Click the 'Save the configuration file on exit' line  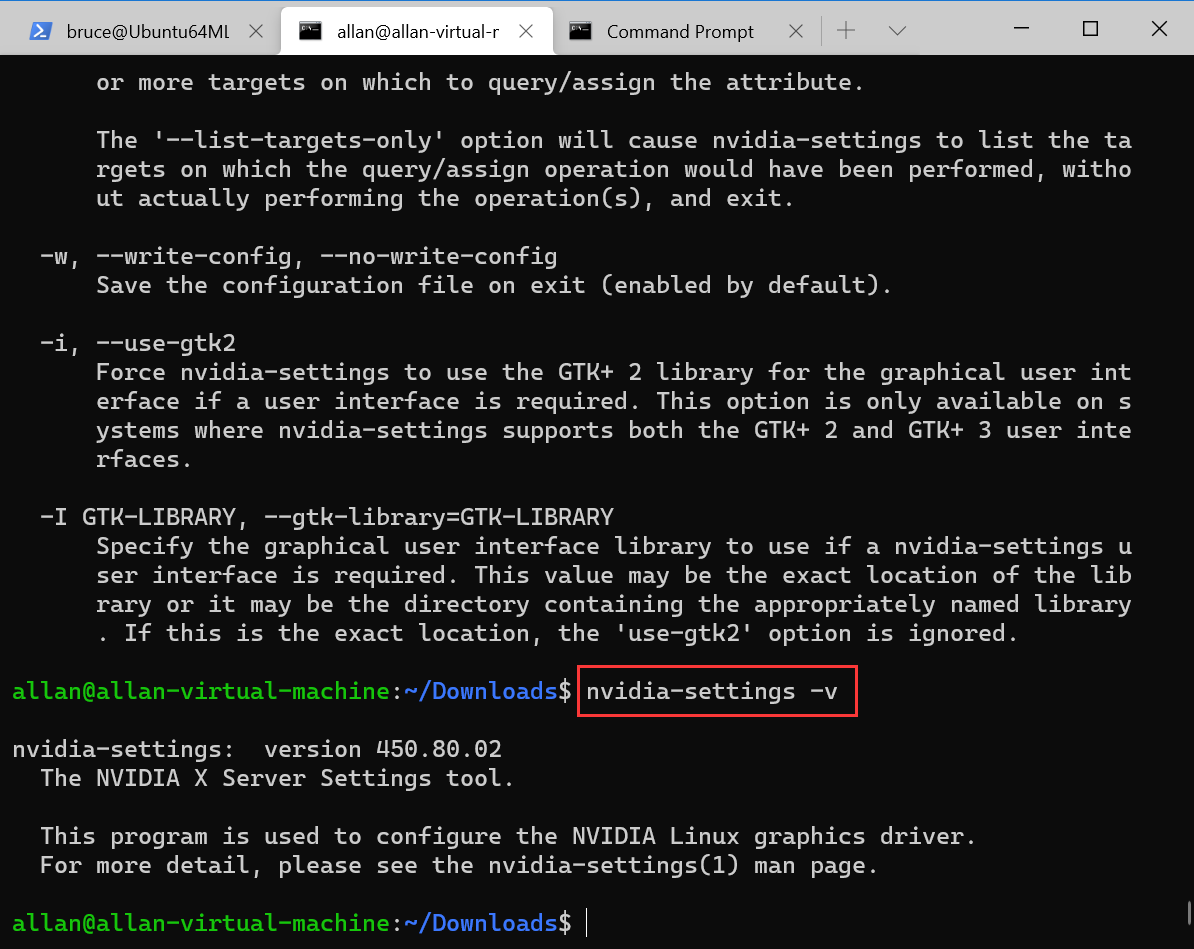(x=493, y=286)
